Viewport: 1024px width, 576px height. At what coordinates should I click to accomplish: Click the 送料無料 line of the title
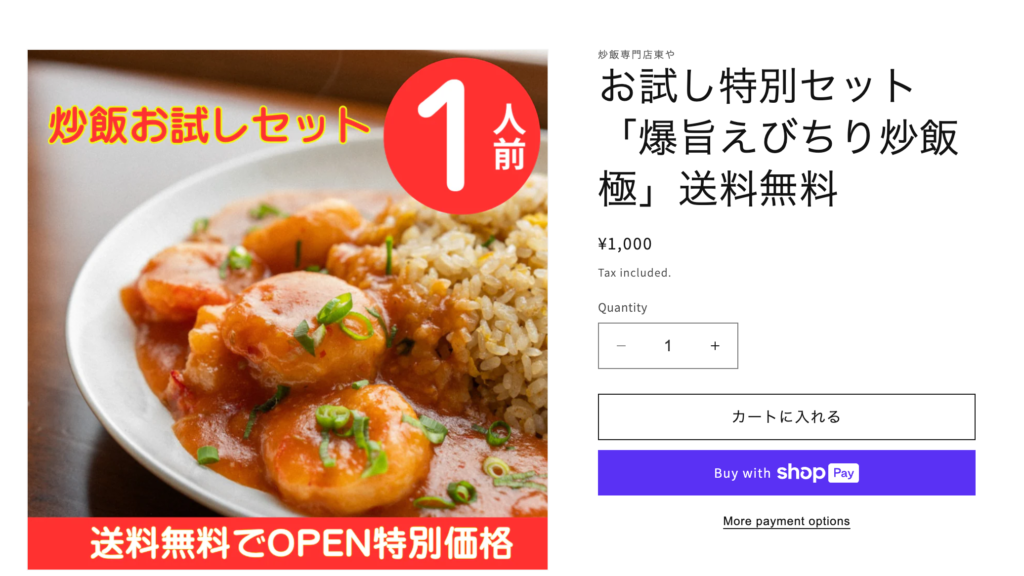pos(758,189)
